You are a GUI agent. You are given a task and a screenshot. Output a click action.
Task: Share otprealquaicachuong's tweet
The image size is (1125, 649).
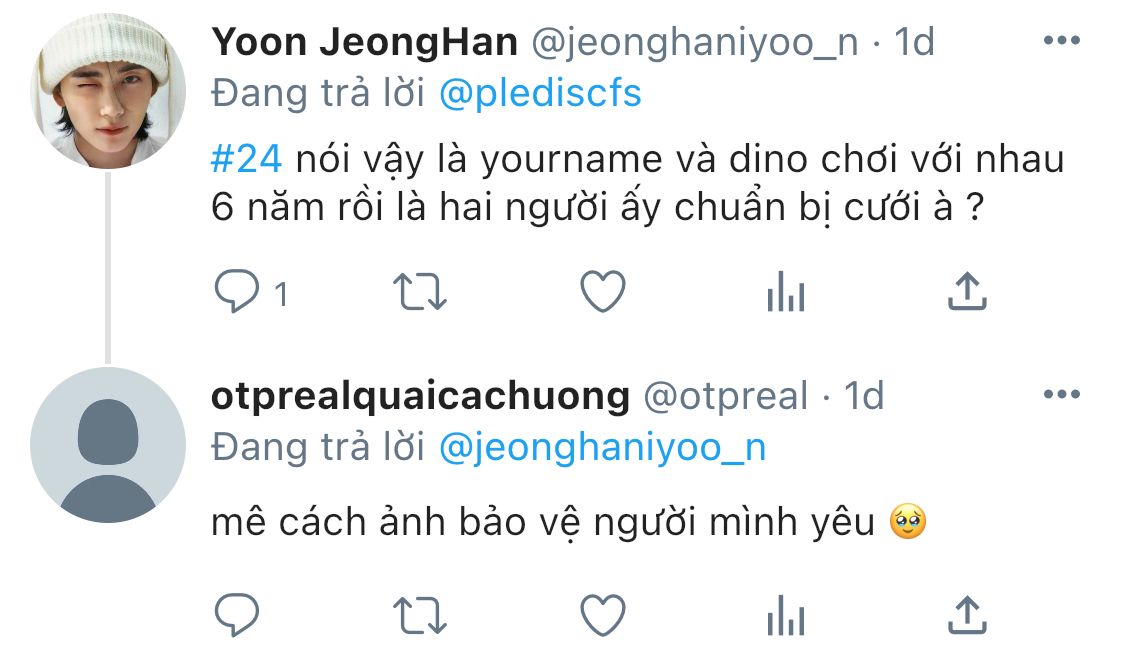coord(967,615)
